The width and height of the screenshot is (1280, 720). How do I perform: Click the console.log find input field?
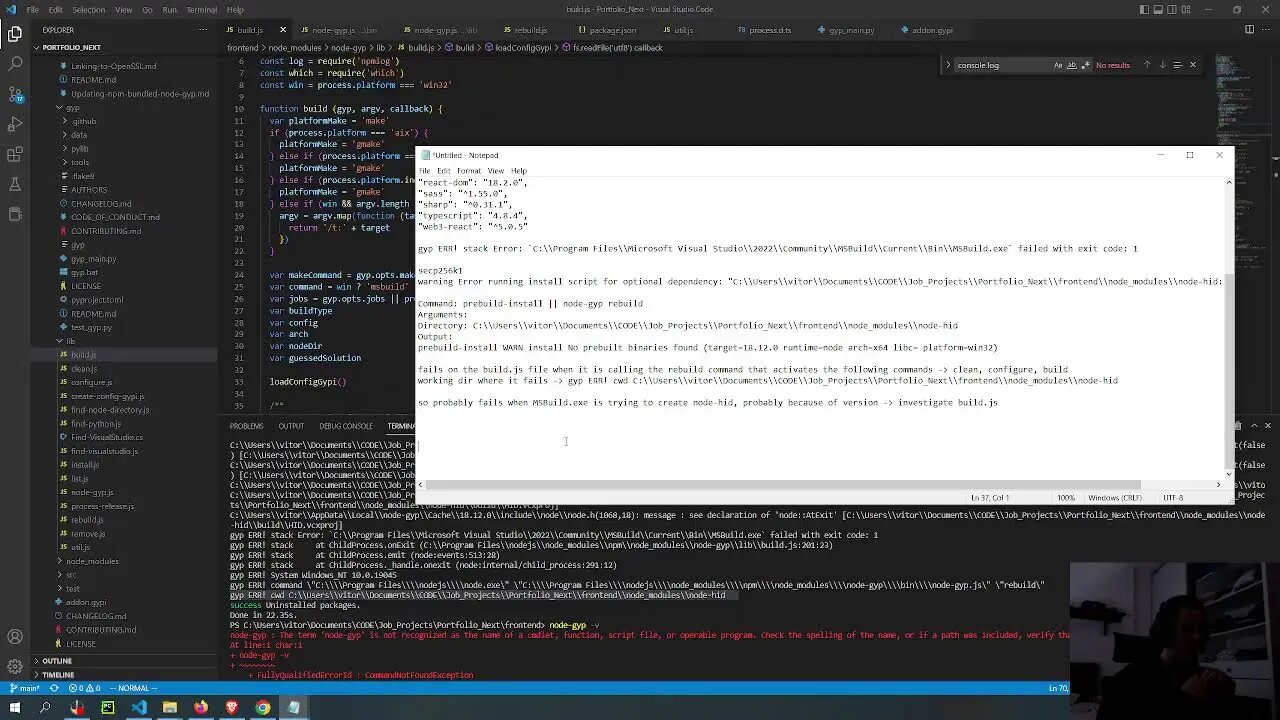coord(1003,65)
